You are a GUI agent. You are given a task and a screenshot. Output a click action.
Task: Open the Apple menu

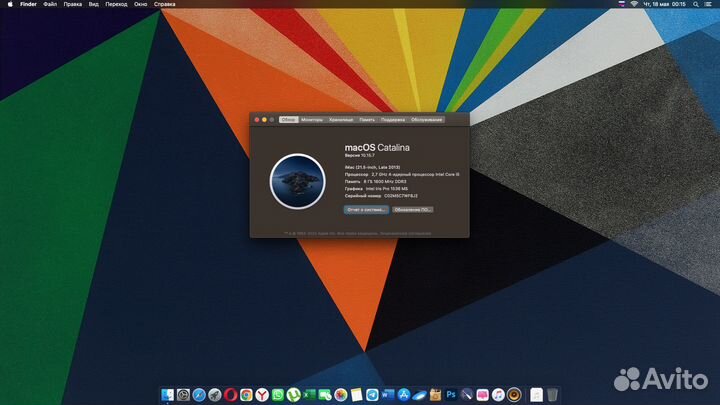click(x=10, y=4)
